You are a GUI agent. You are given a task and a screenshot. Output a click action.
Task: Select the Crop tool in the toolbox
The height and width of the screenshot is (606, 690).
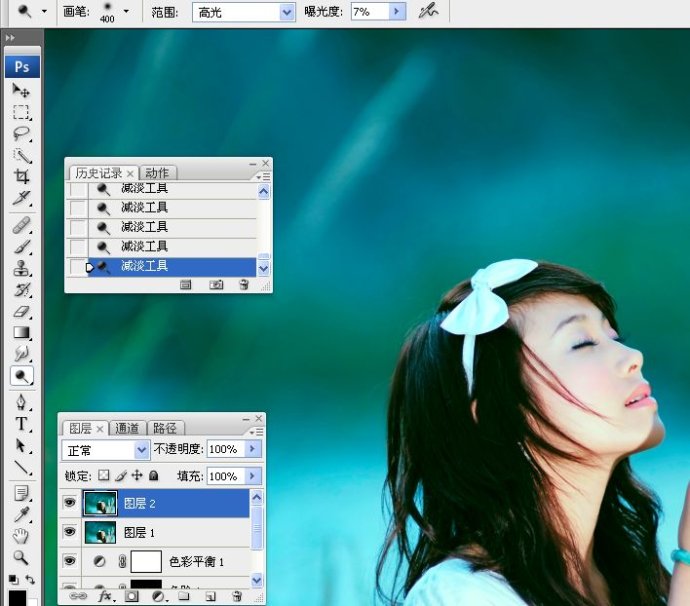click(x=21, y=177)
